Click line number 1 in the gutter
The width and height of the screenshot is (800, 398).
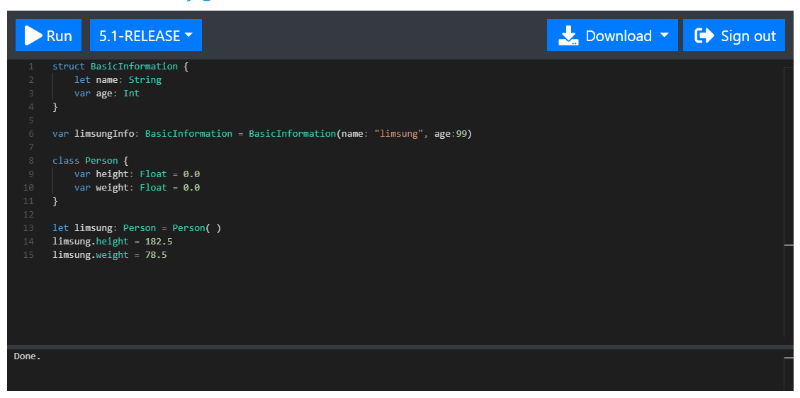(31, 66)
